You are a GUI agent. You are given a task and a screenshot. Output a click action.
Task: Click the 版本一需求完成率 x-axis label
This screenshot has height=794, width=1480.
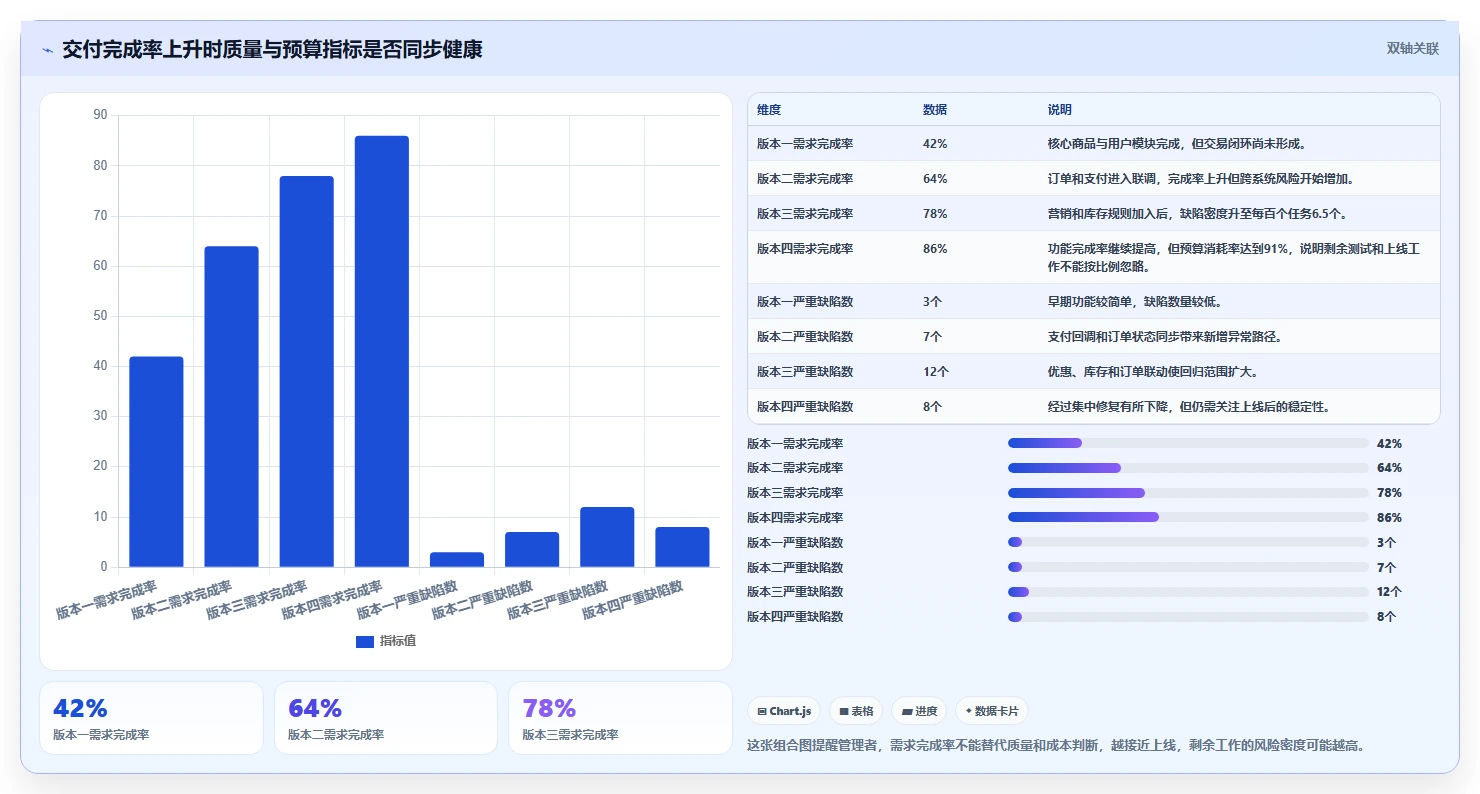tap(107, 600)
